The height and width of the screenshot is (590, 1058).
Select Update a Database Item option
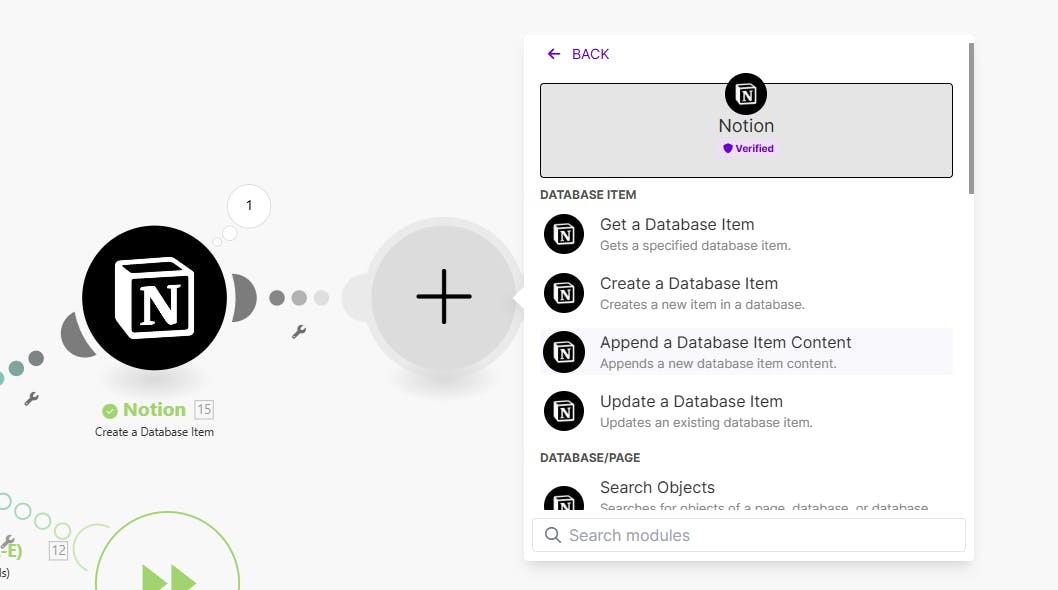(691, 402)
